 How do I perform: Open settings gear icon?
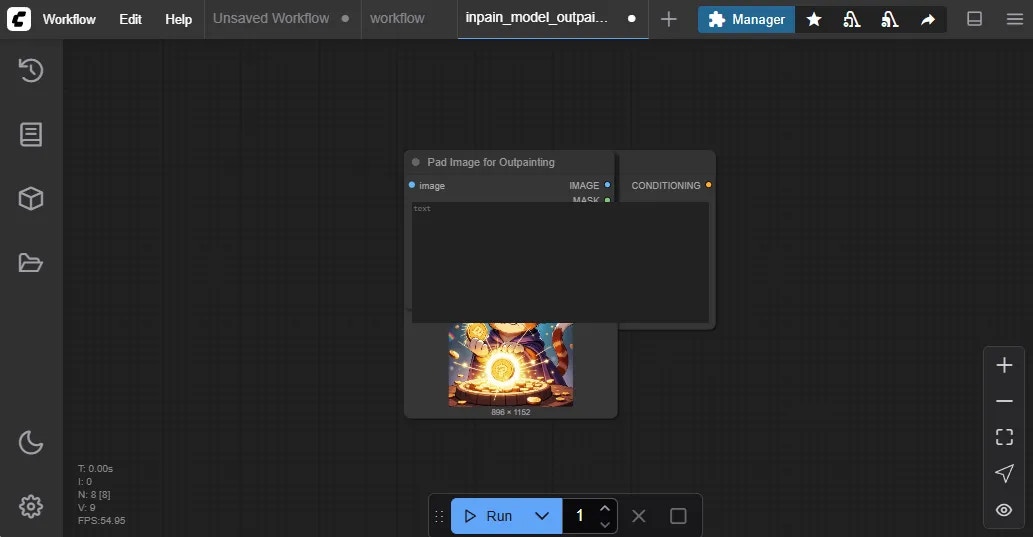point(31,506)
